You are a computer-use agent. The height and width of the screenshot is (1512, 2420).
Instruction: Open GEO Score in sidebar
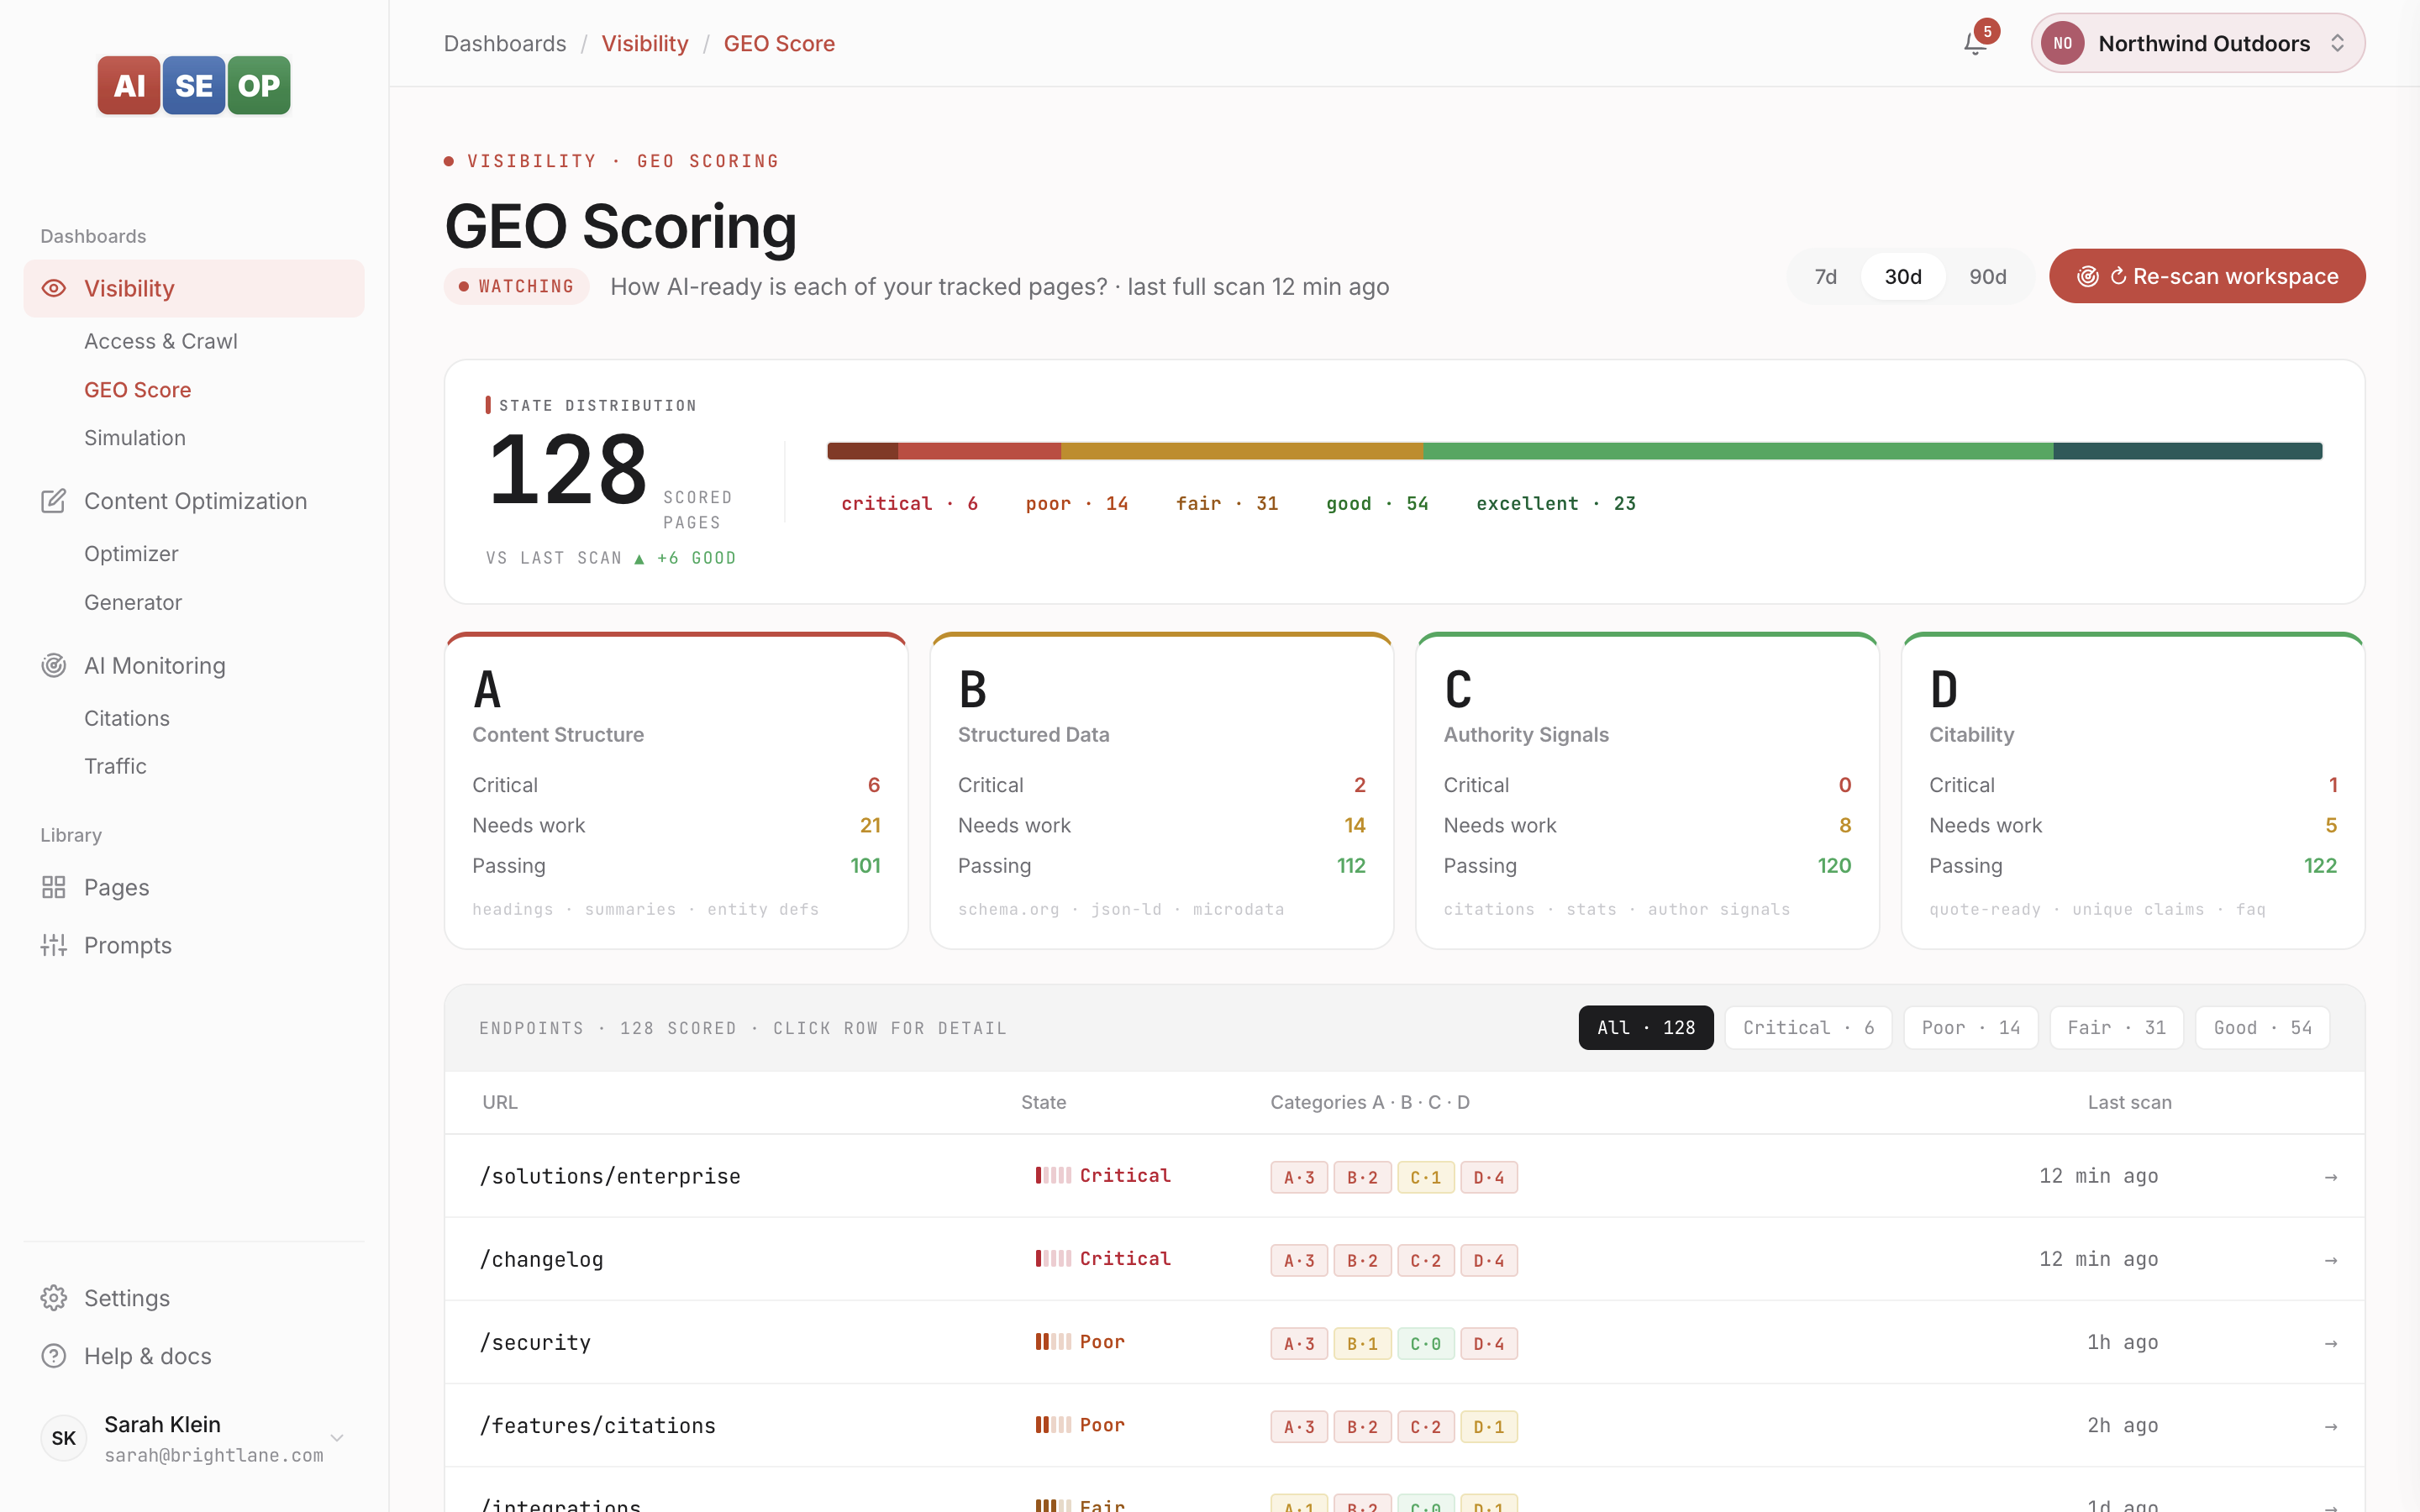[138, 390]
